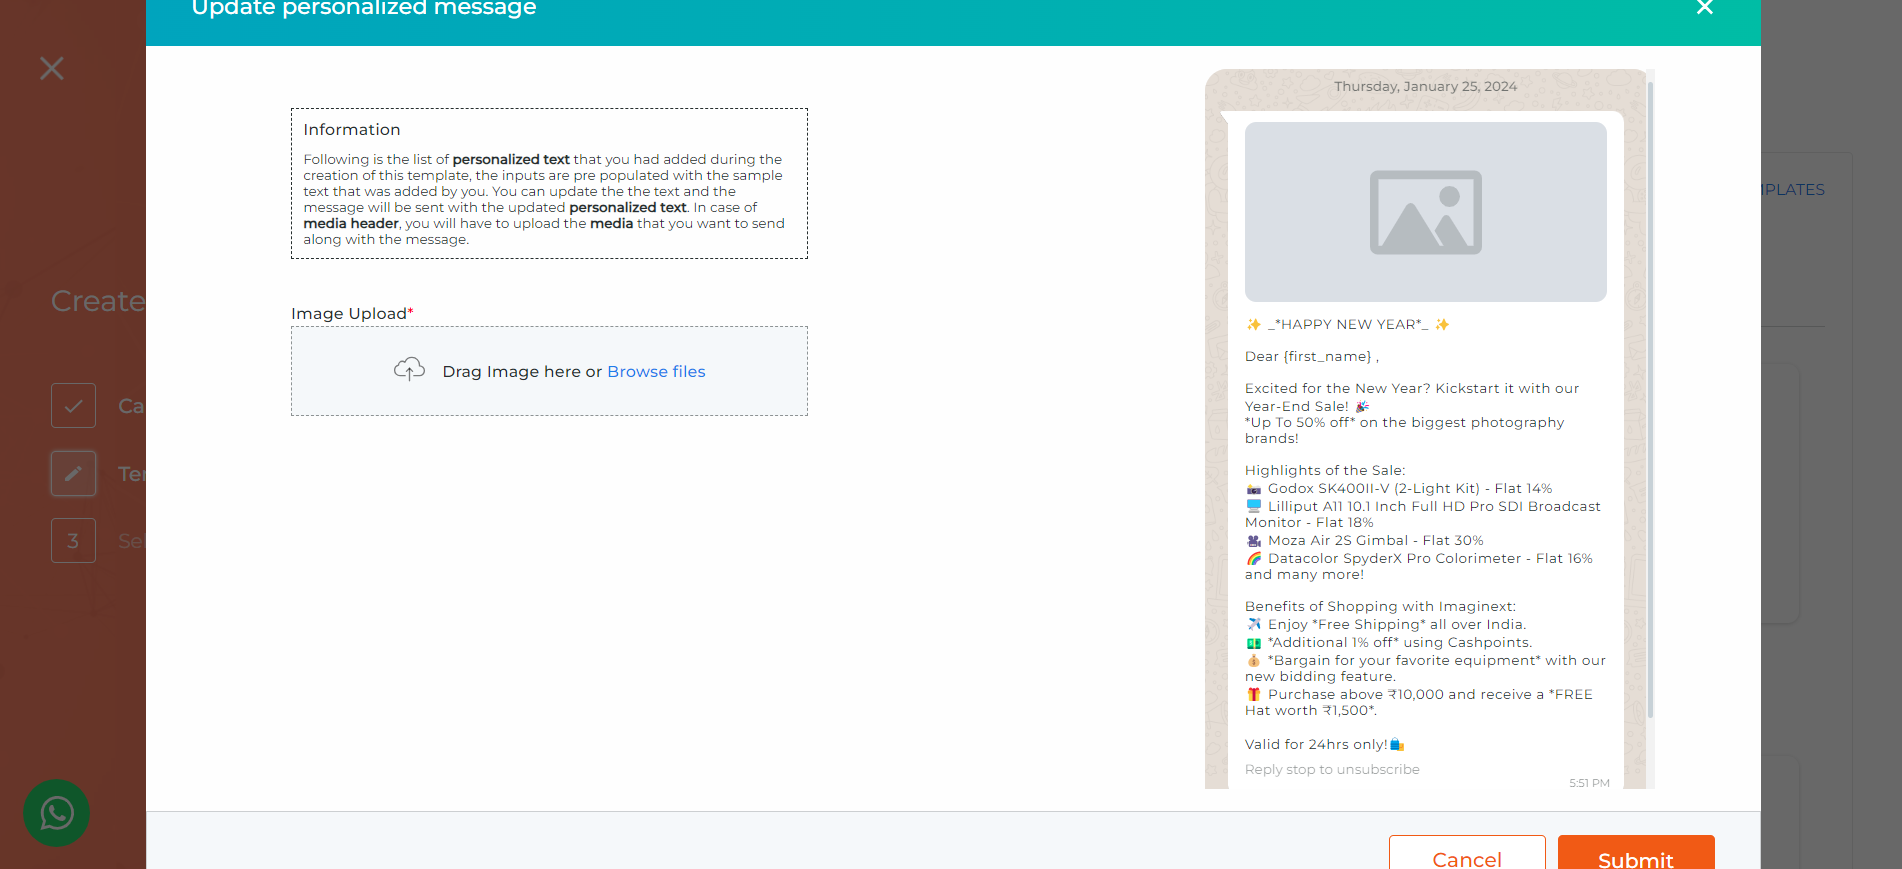
Task: Close the background Create panel with X
Action: click(x=52, y=68)
